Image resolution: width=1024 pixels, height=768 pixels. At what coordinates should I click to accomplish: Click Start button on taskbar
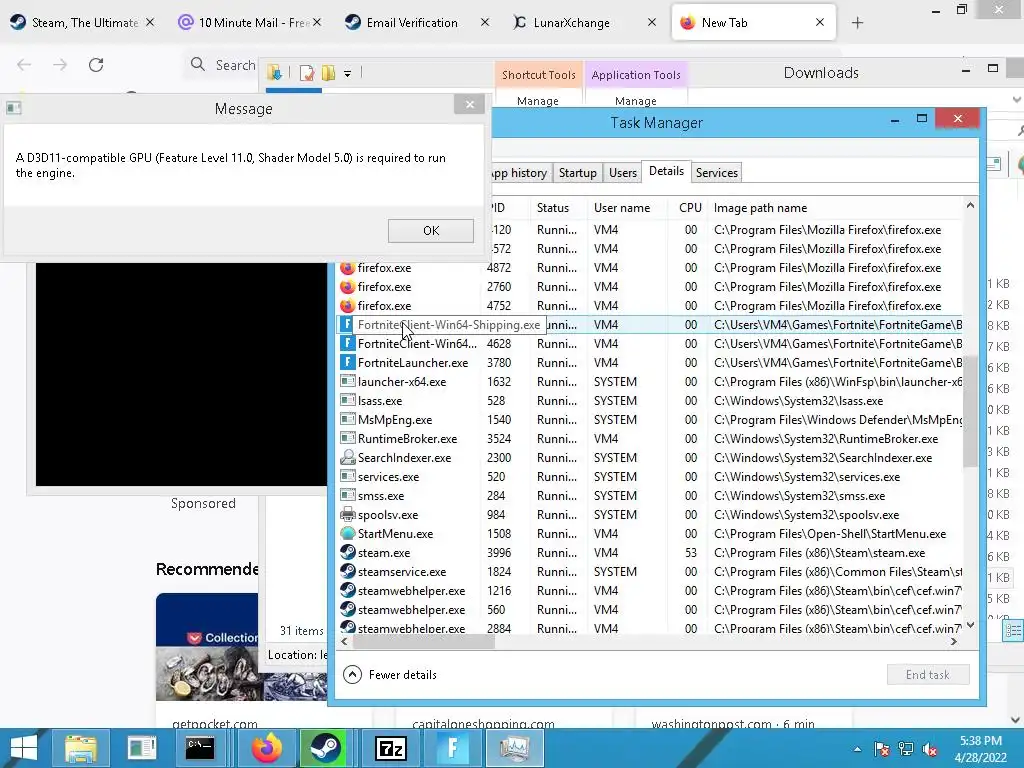[x=24, y=748]
